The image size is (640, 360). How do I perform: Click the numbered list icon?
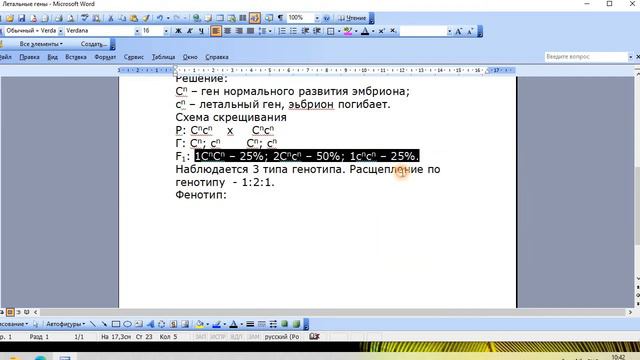tap(282, 31)
